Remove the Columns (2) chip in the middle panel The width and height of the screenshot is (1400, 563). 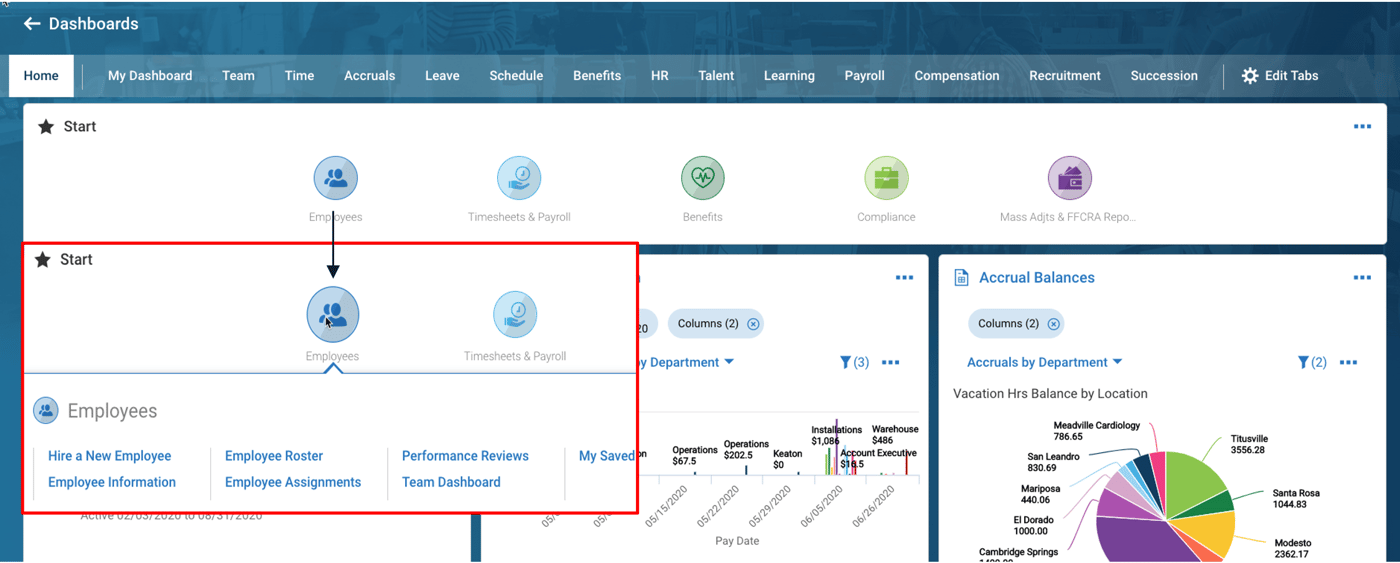[753, 324]
